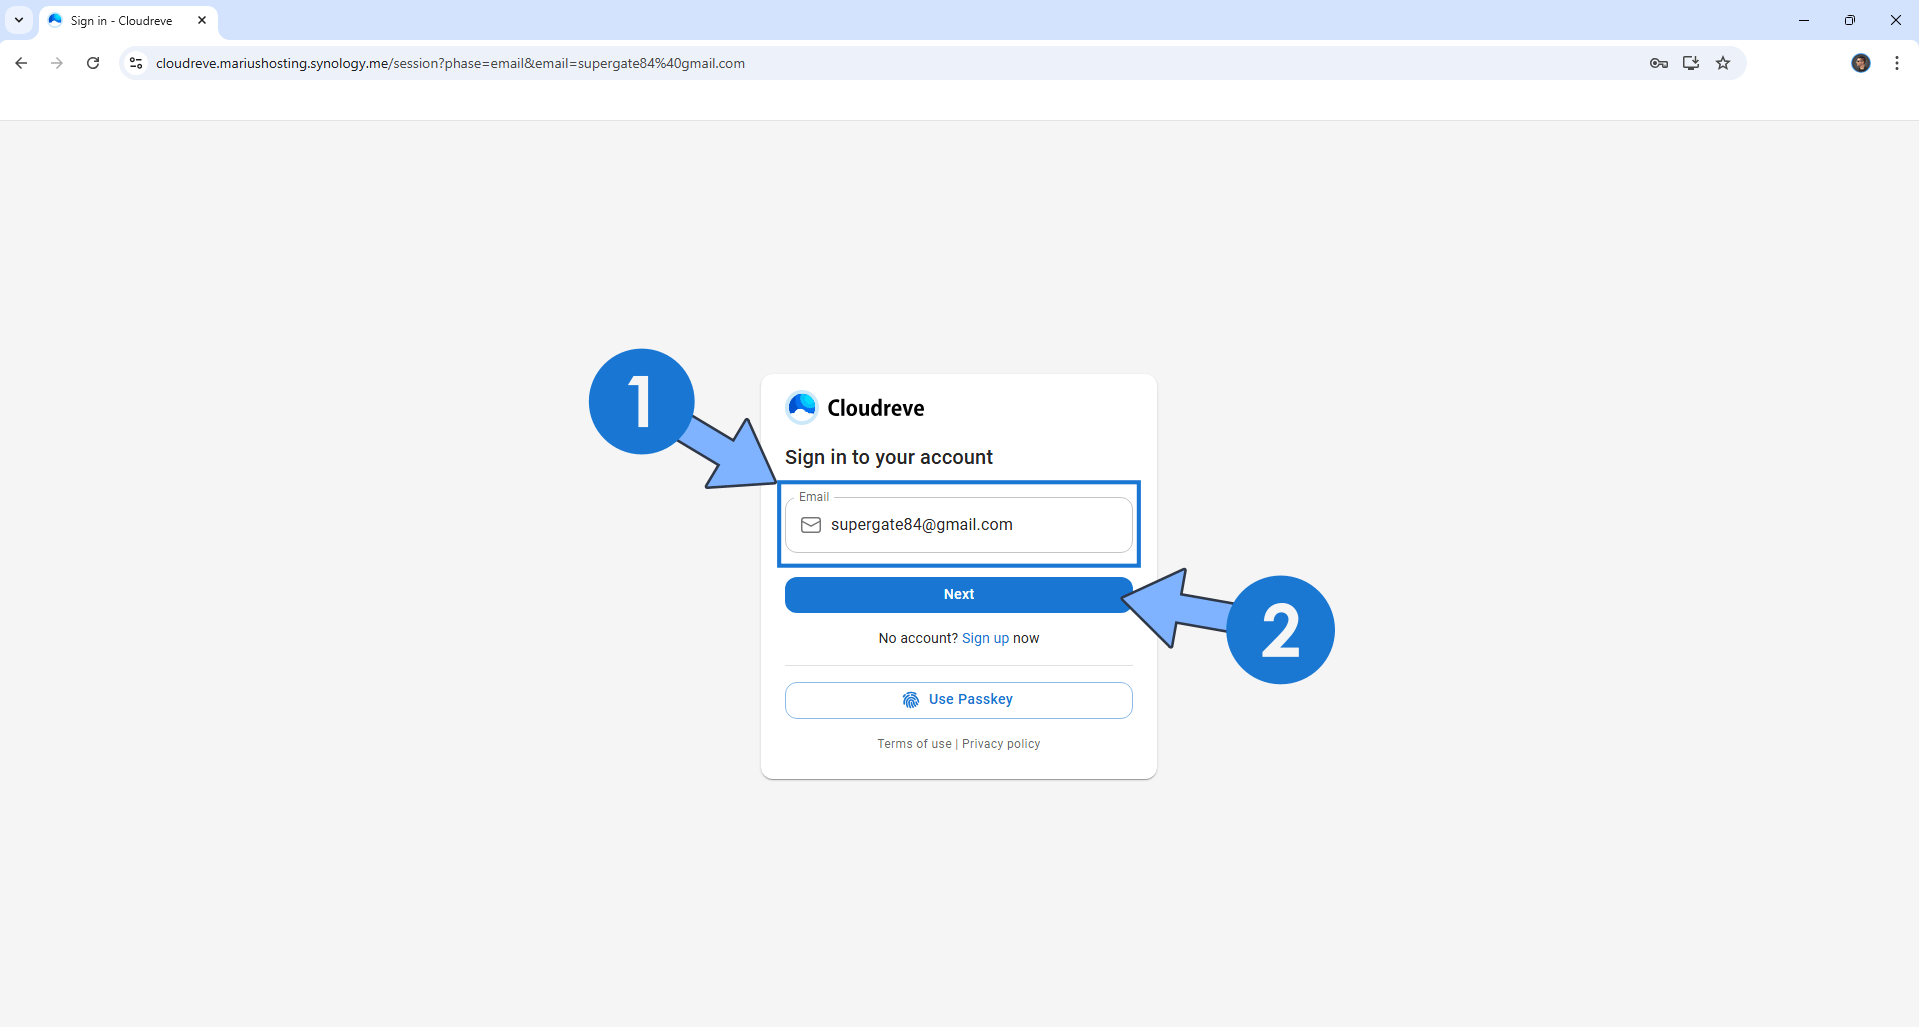Expand the tab search dropdown arrow
This screenshot has height=1027, width=1919.
coord(18,20)
